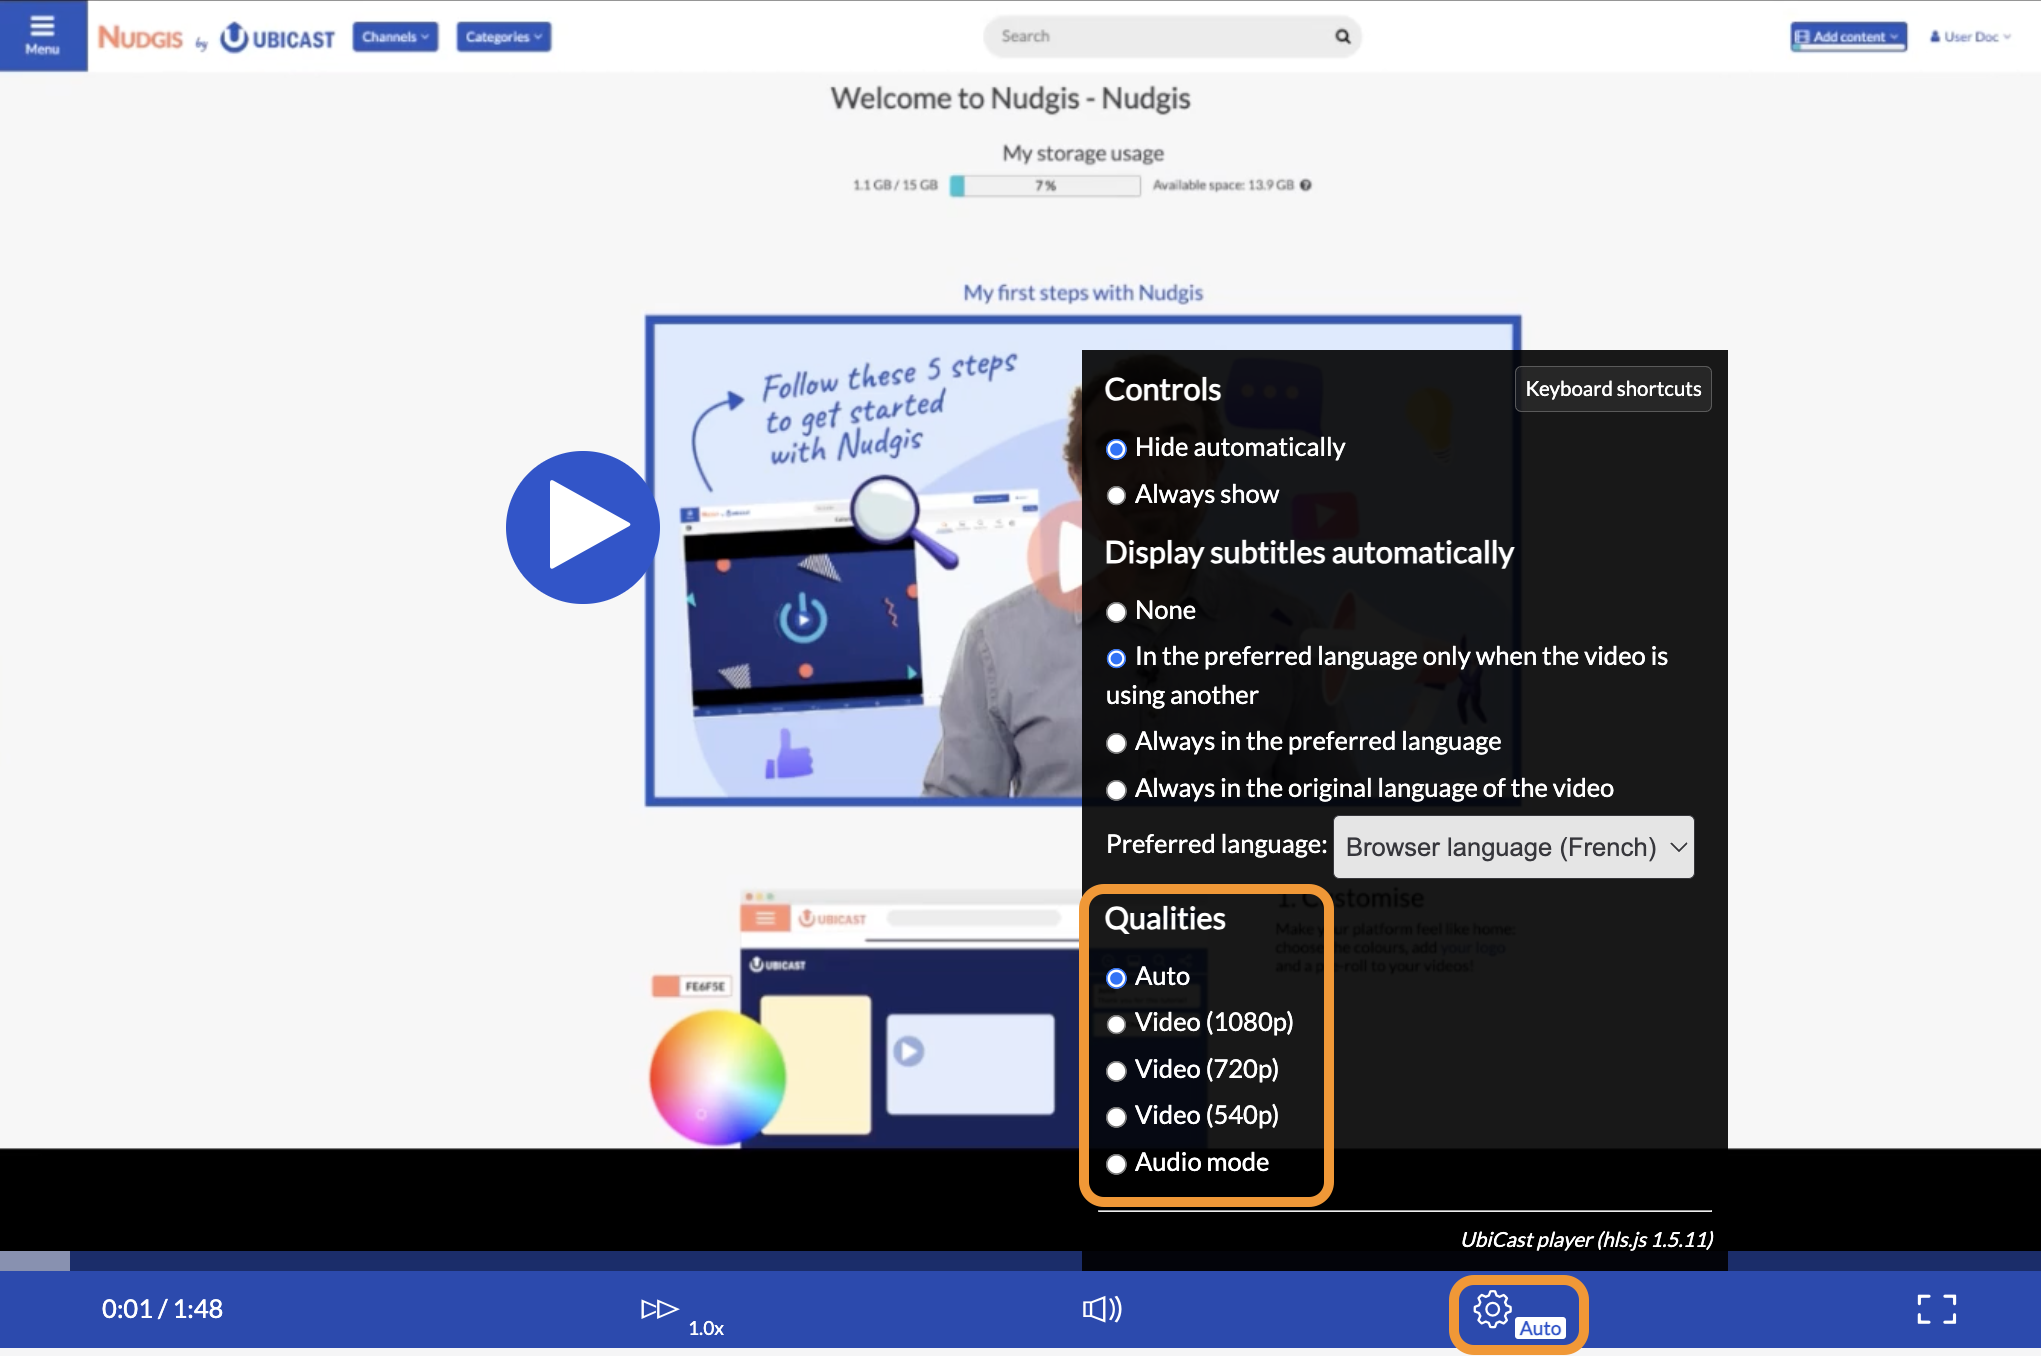The image size is (2041, 1356).
Task: Click the 0:01 / 1:48 time display
Action: point(162,1309)
